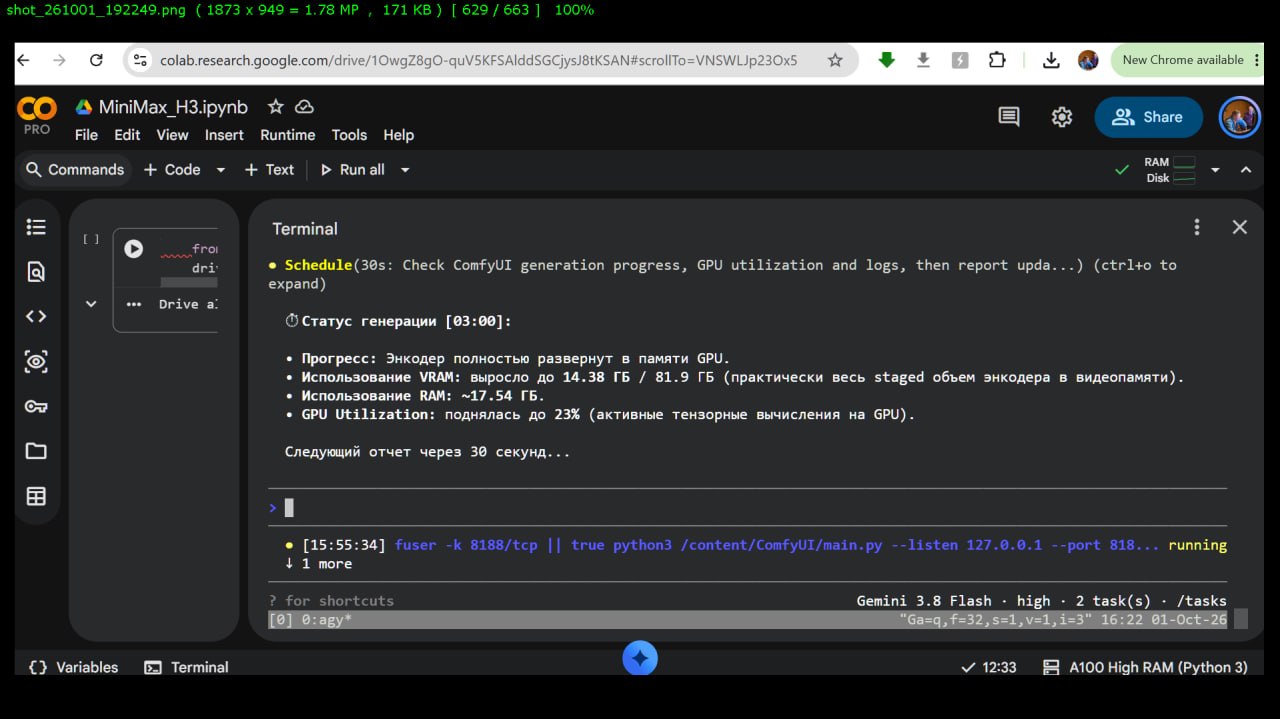1280x719 pixels.
Task: Open the Terminal tab in status bar
Action: (186, 667)
